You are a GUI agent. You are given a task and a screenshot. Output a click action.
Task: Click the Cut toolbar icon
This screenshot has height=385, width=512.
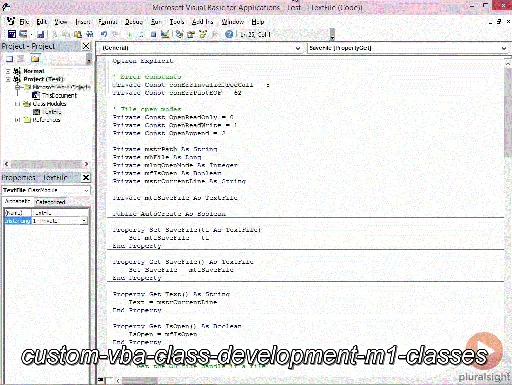[54, 34]
